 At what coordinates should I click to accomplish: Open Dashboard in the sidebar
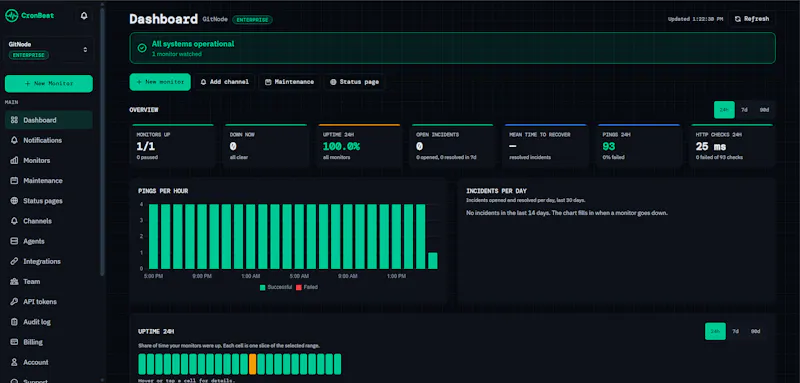click(49, 120)
